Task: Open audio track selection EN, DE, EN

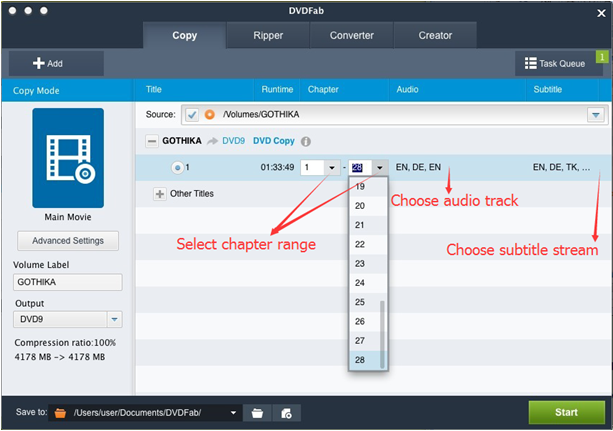Action: coord(418,167)
